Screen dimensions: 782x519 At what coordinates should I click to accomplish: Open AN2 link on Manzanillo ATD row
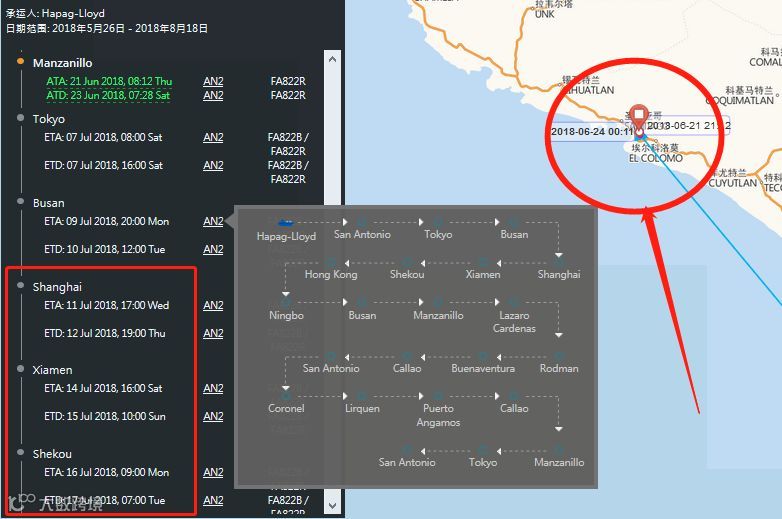(x=213, y=95)
